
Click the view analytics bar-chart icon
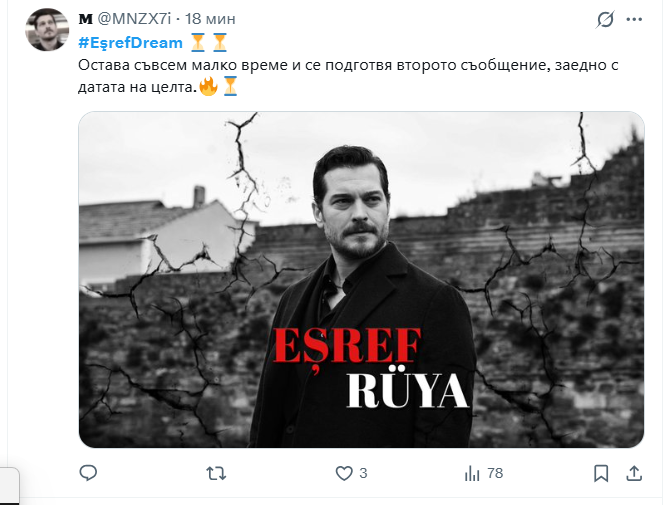click(x=472, y=473)
